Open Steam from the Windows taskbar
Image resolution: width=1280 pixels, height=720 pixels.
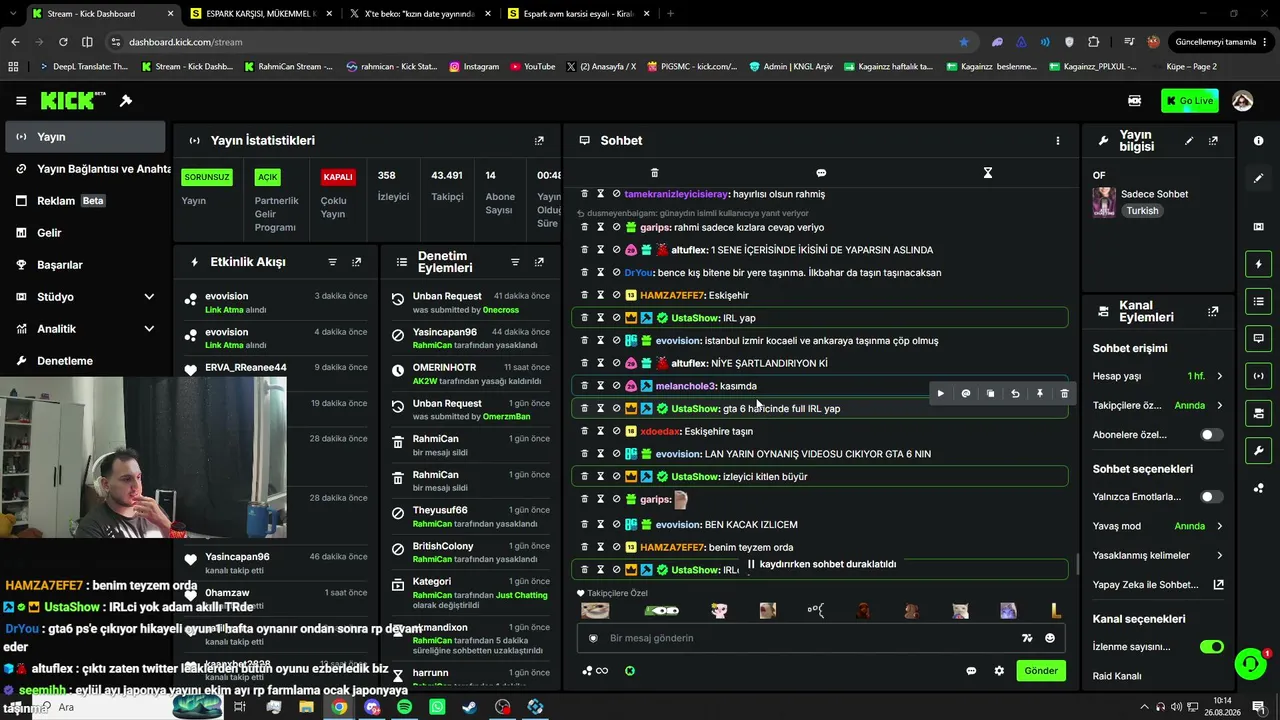(x=469, y=707)
